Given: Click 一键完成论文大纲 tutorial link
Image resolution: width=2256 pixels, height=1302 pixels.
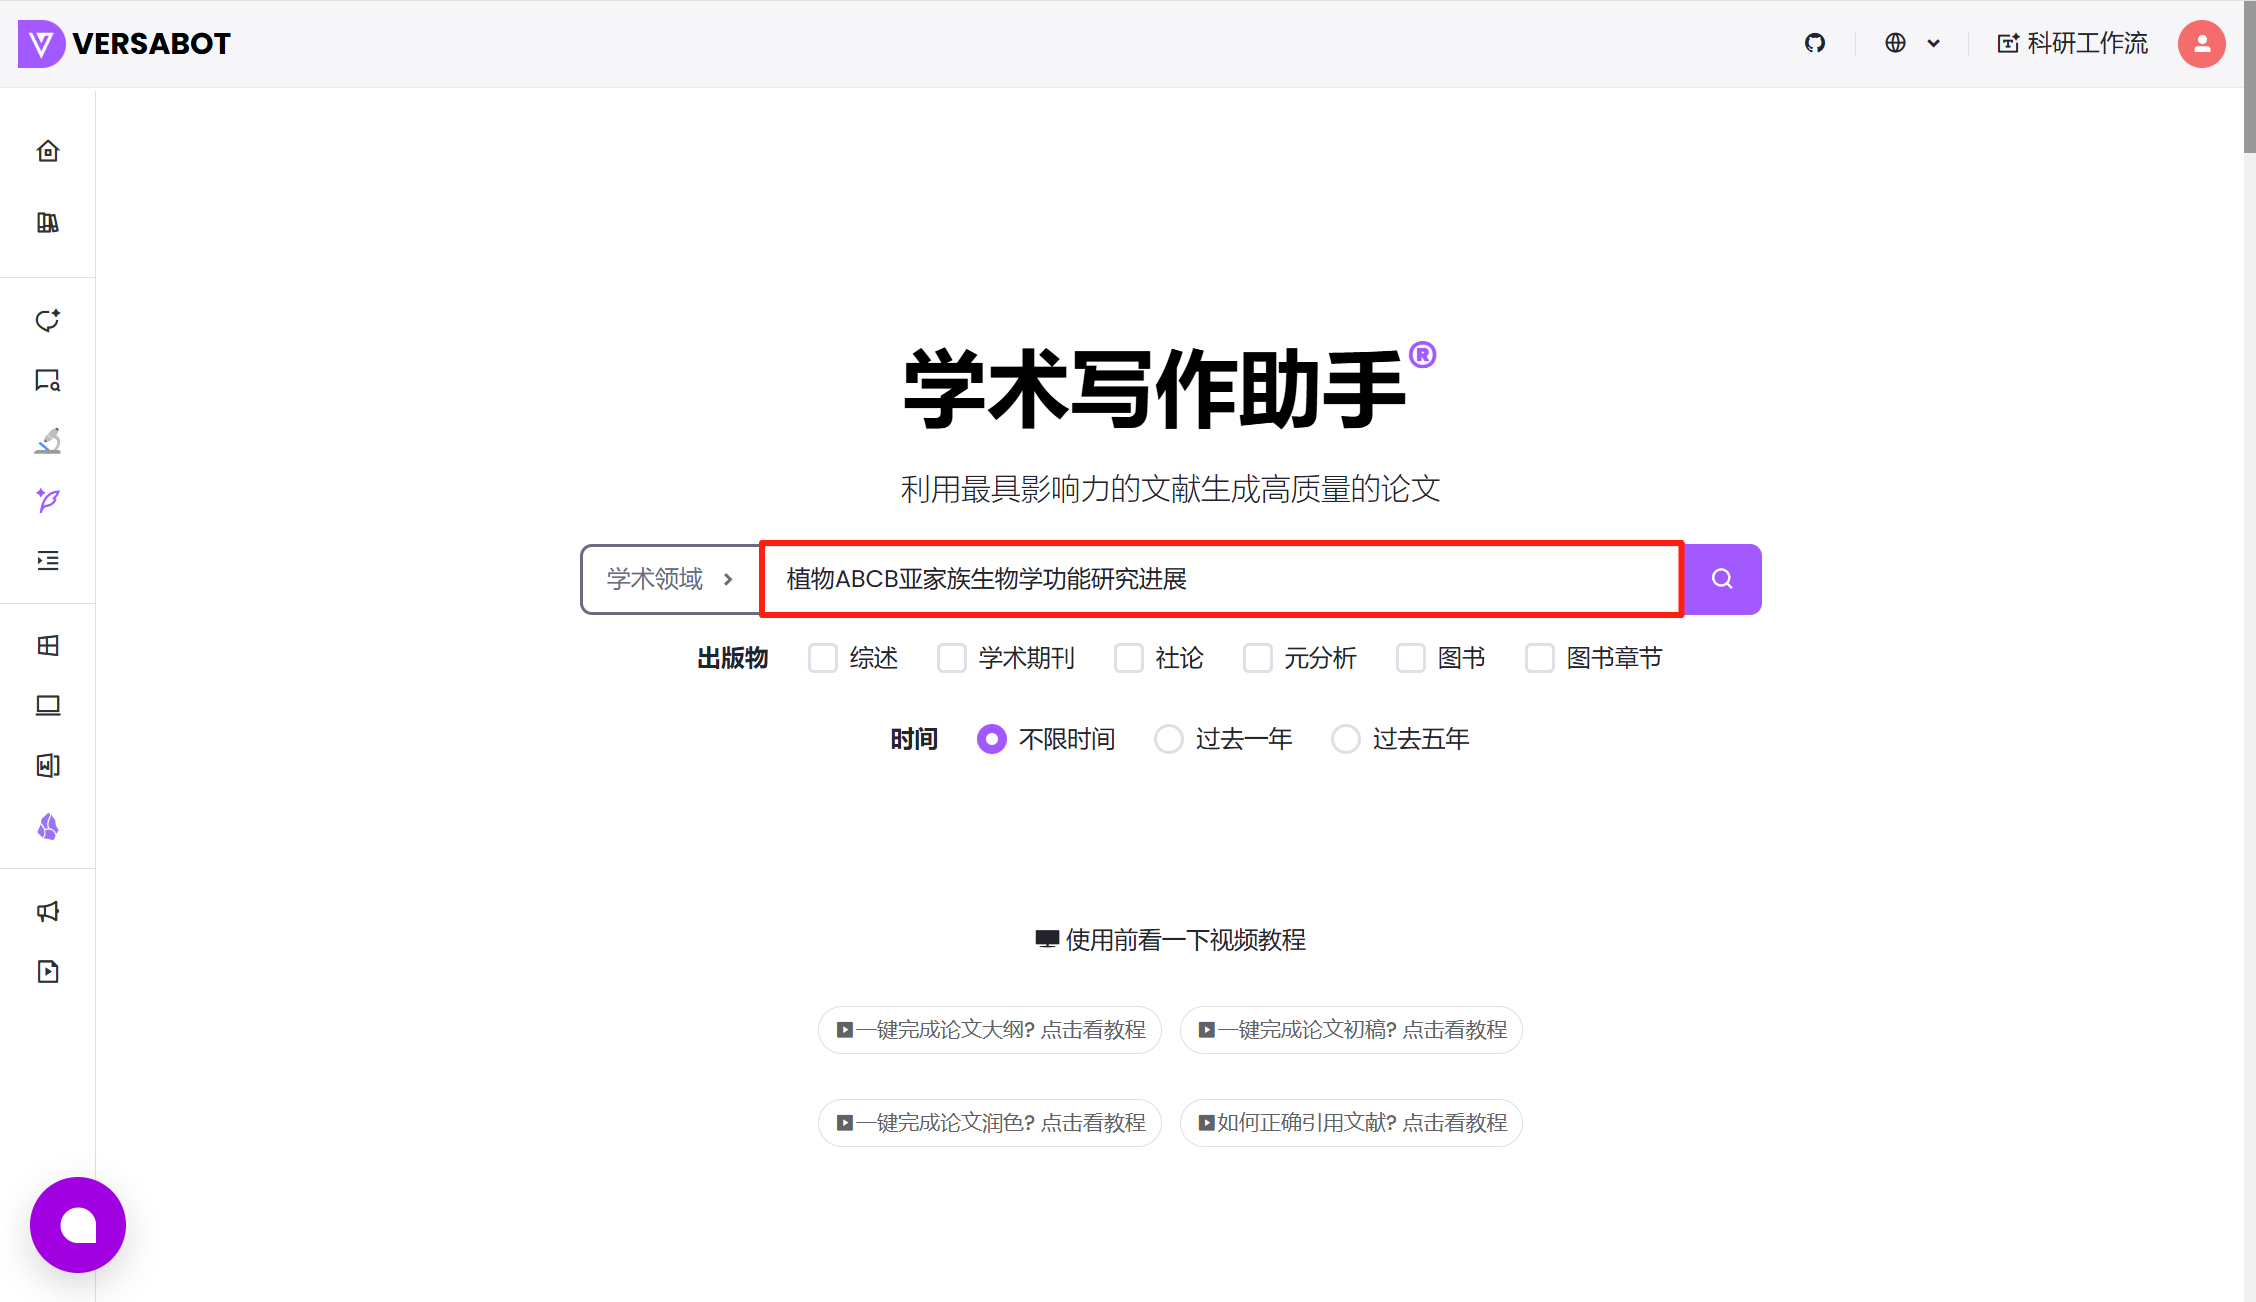Looking at the screenshot, I should tap(989, 1029).
